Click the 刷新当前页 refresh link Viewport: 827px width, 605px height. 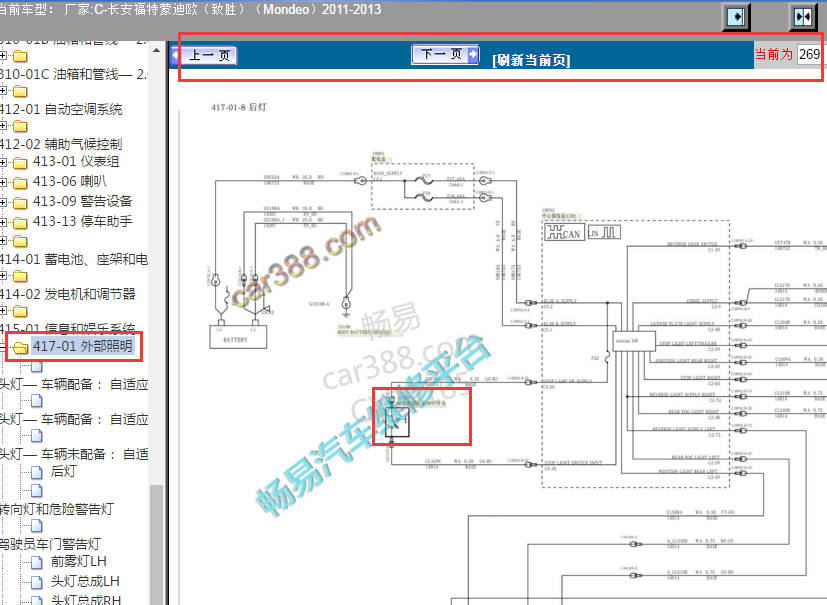point(531,60)
